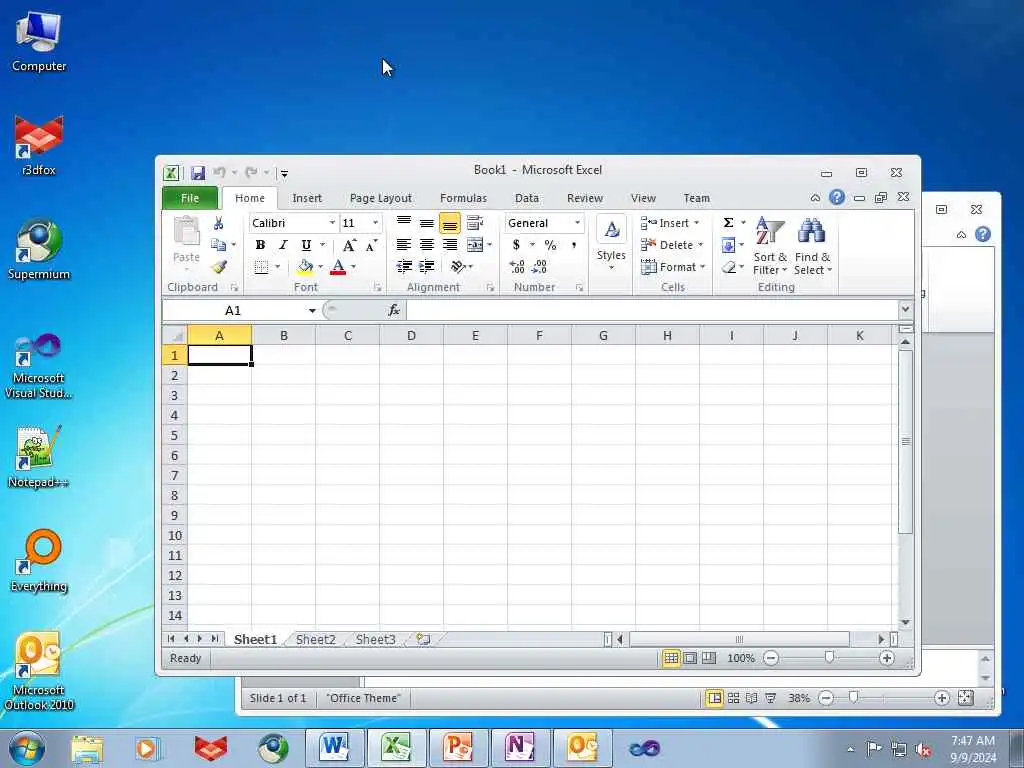The height and width of the screenshot is (768, 1024).
Task: Open the File tab
Action: coord(190,198)
